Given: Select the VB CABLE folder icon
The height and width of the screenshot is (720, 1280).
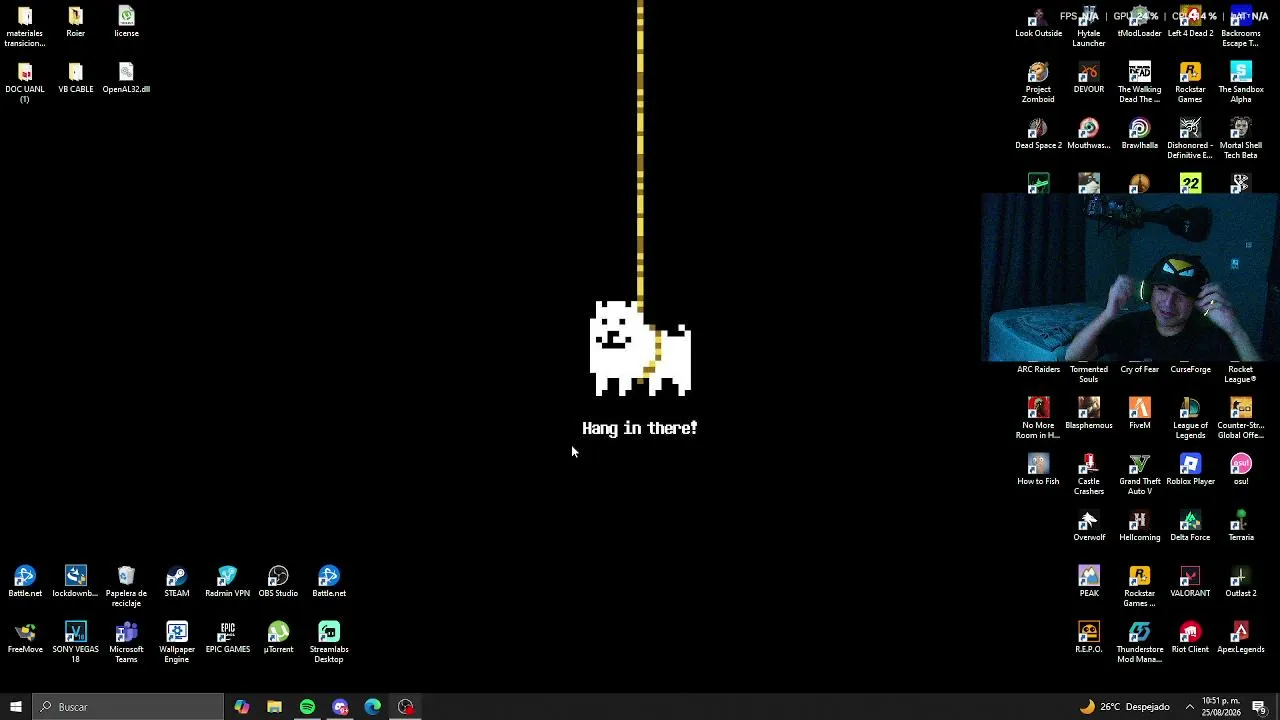Looking at the screenshot, I should (x=75, y=77).
